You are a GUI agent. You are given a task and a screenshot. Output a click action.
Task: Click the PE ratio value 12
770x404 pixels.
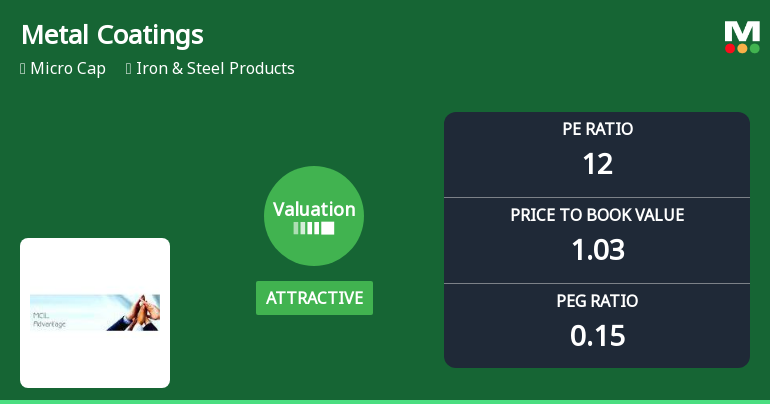[597, 163]
